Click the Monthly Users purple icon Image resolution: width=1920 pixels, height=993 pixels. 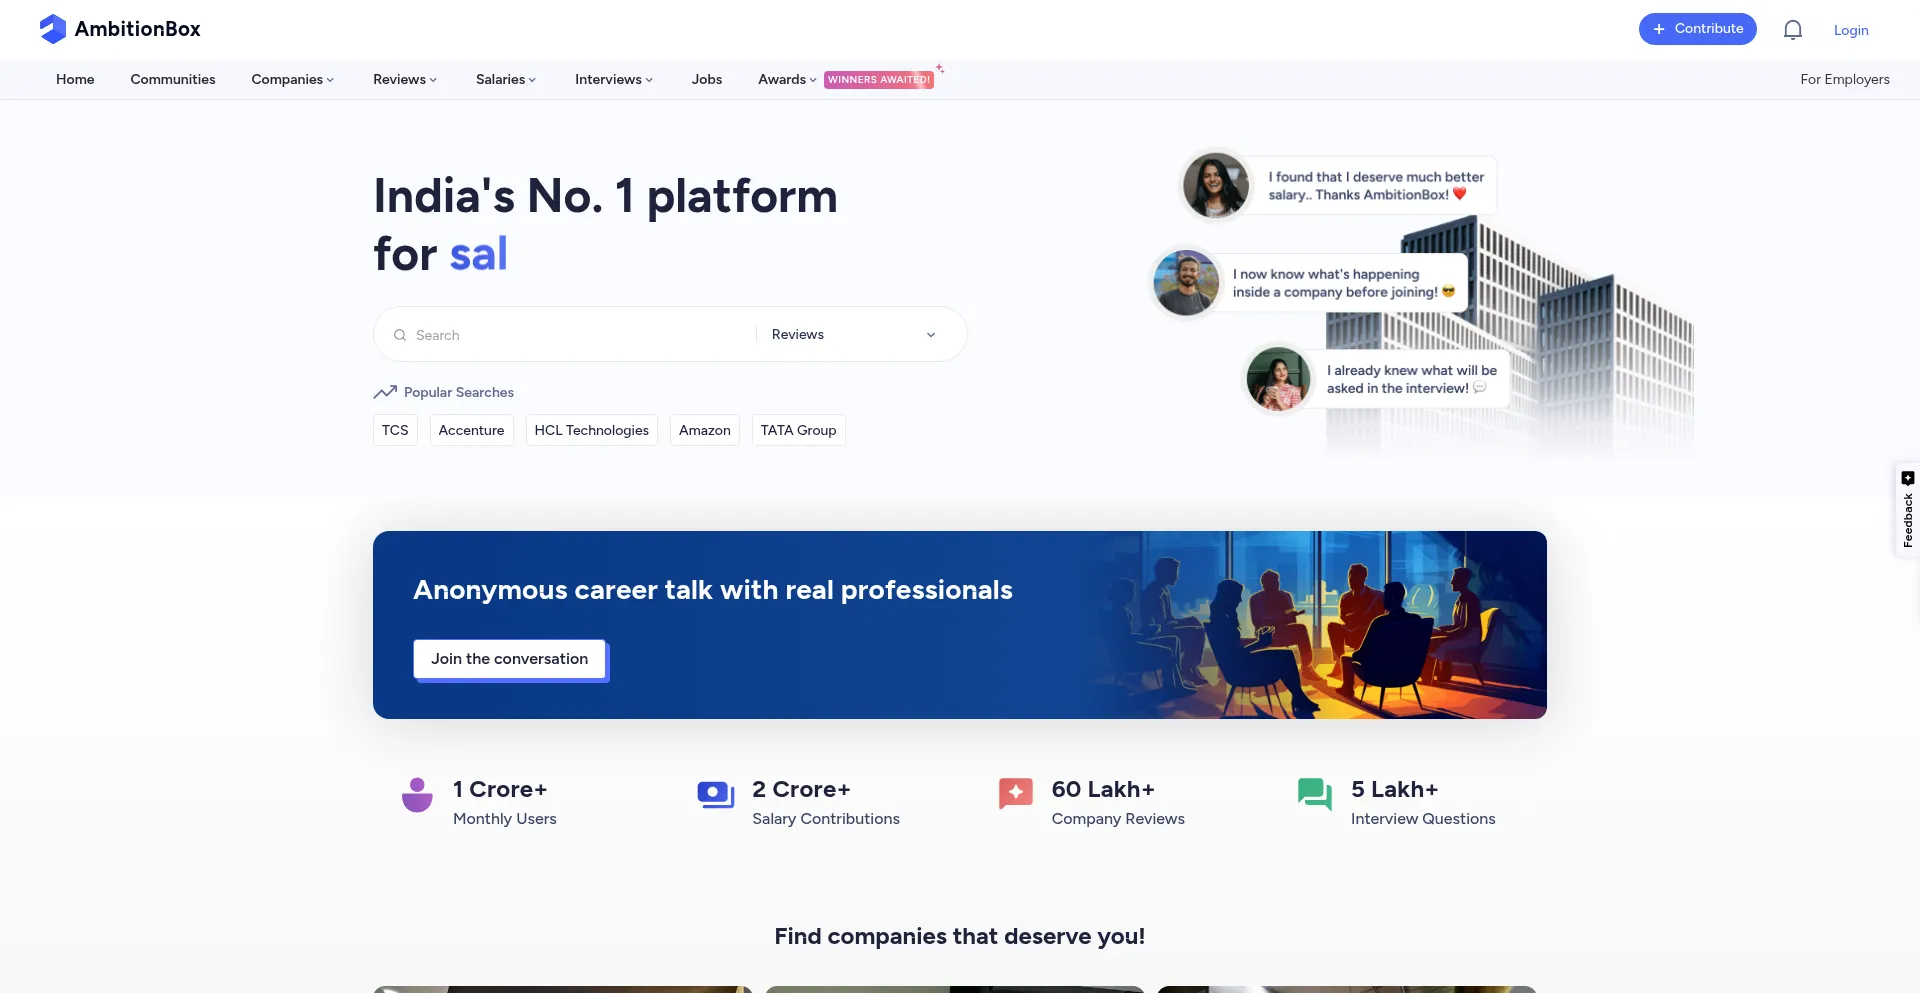click(417, 795)
